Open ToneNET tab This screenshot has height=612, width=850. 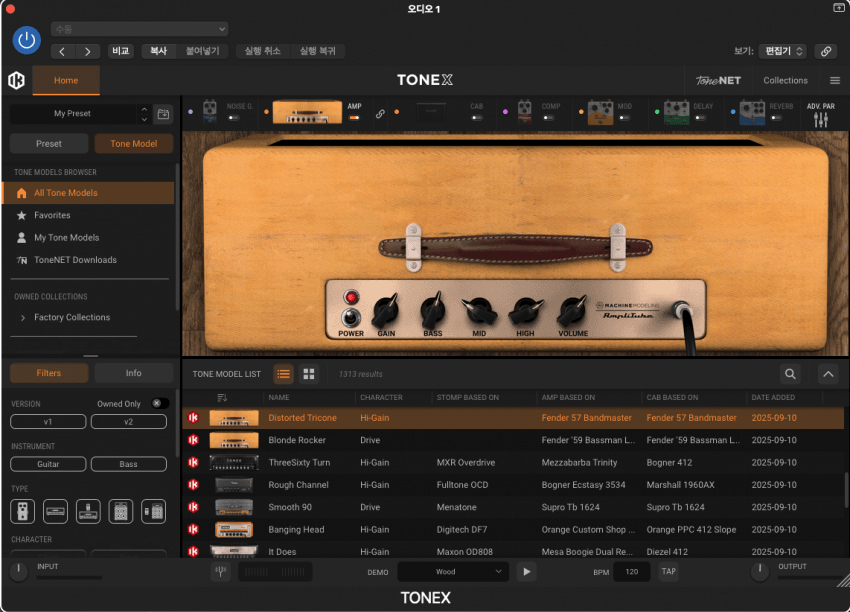click(x=718, y=80)
